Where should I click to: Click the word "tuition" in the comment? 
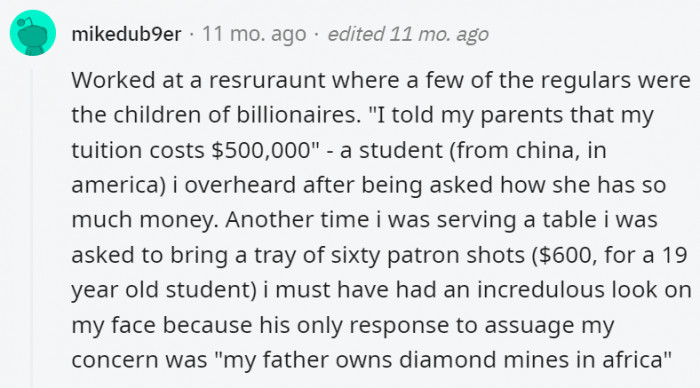[107, 150]
